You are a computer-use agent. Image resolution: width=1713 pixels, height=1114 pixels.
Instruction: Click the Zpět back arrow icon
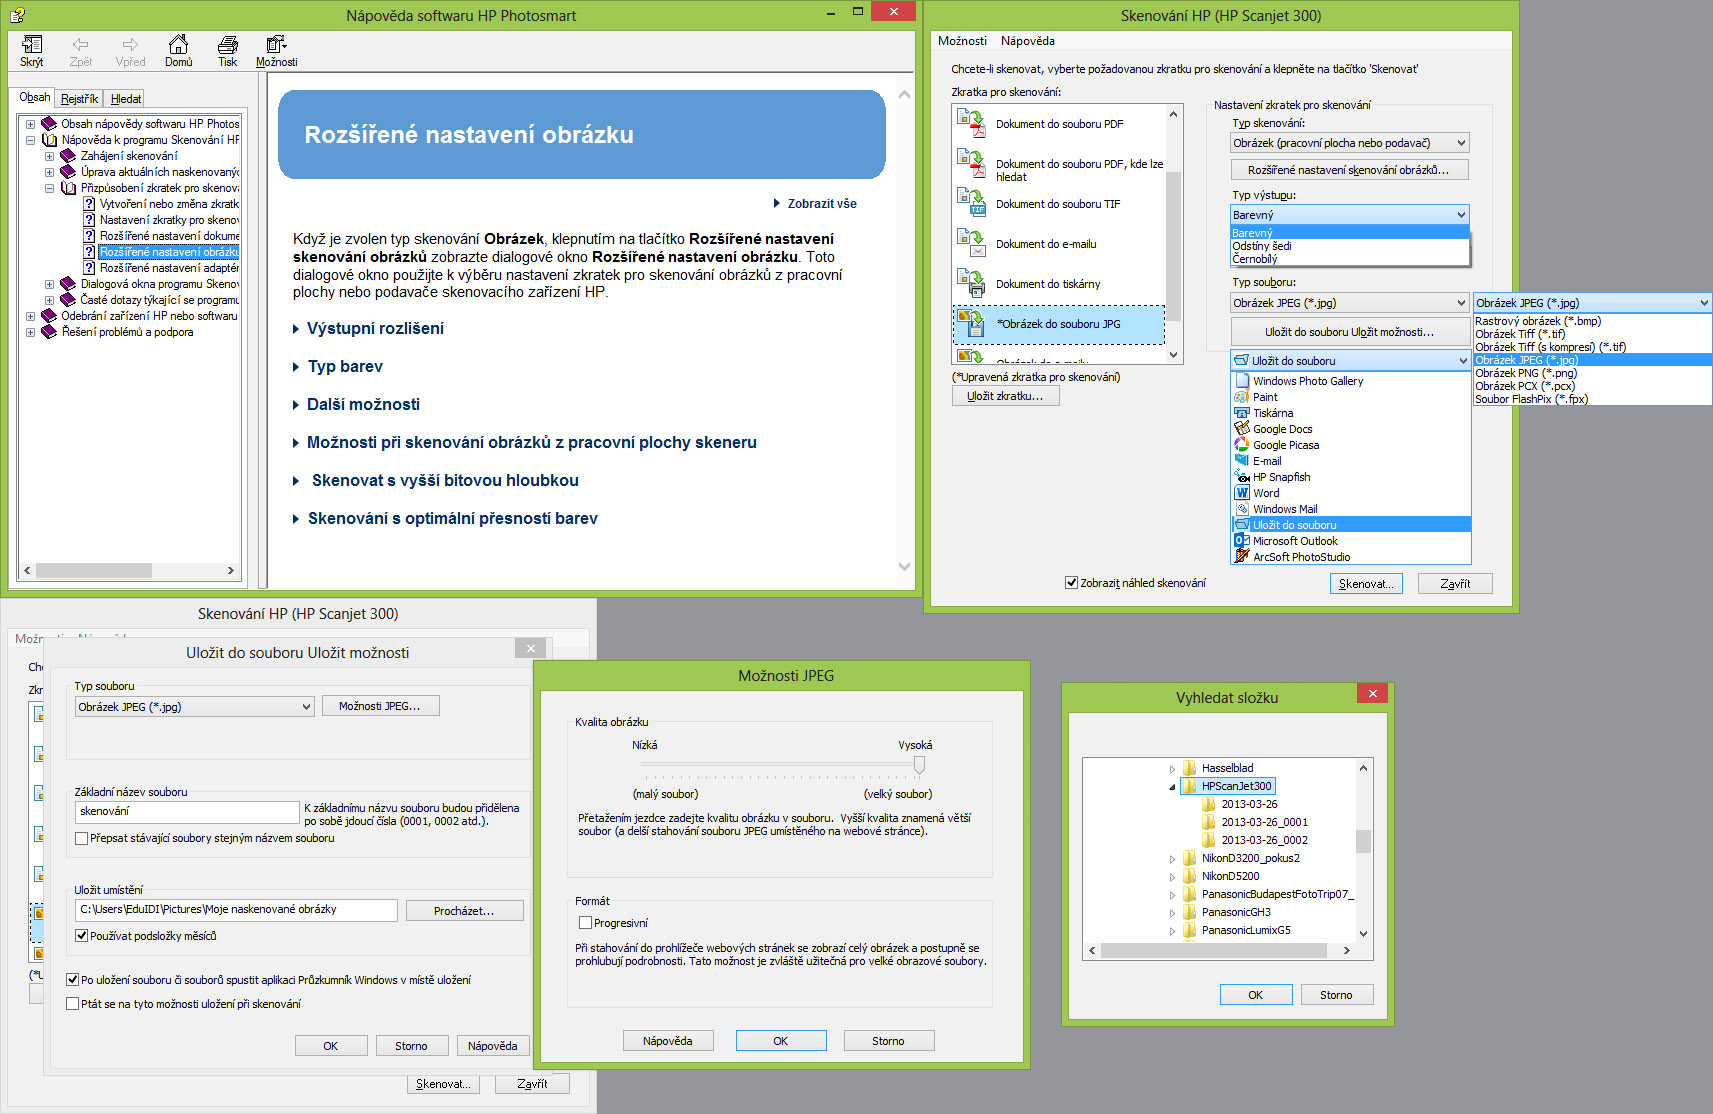81,45
